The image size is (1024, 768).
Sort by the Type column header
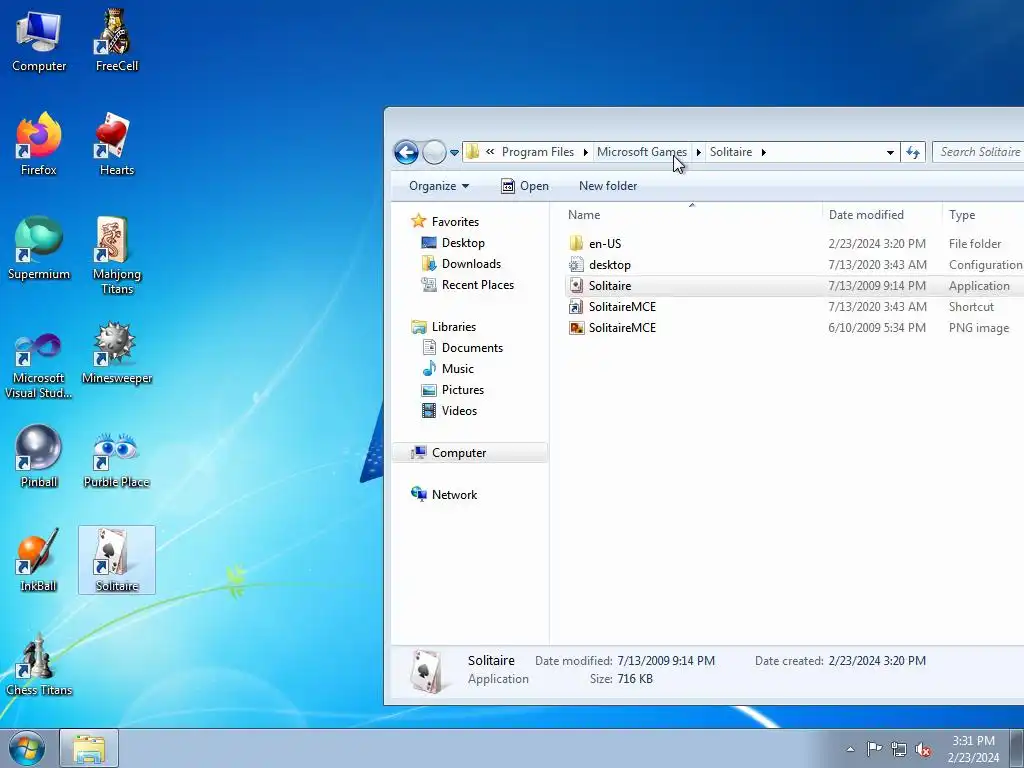[983, 215]
